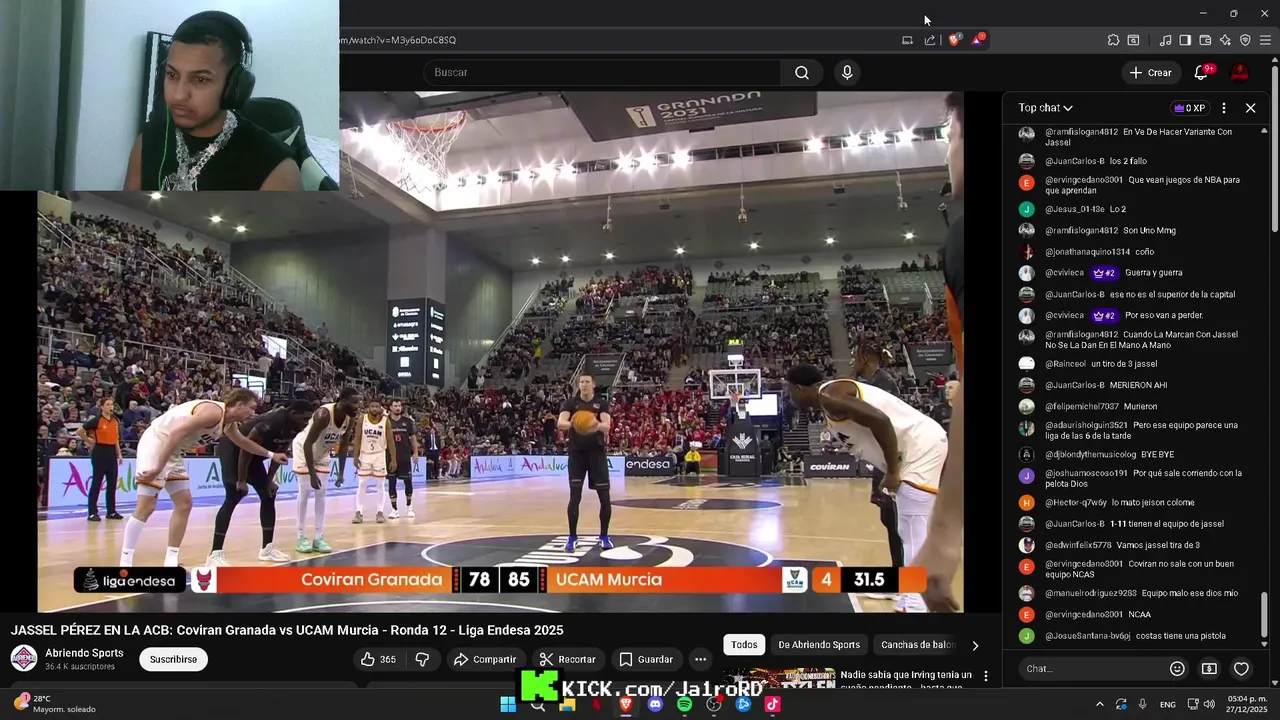Screen dimensions: 1280x720
Task: Click the video player to pause playback
Action: pos(500,351)
